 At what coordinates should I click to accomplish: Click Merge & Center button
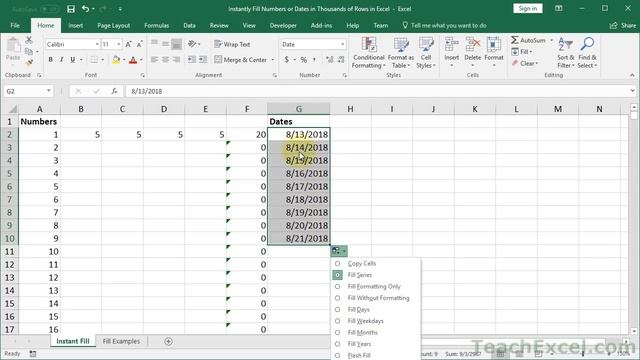(241, 60)
